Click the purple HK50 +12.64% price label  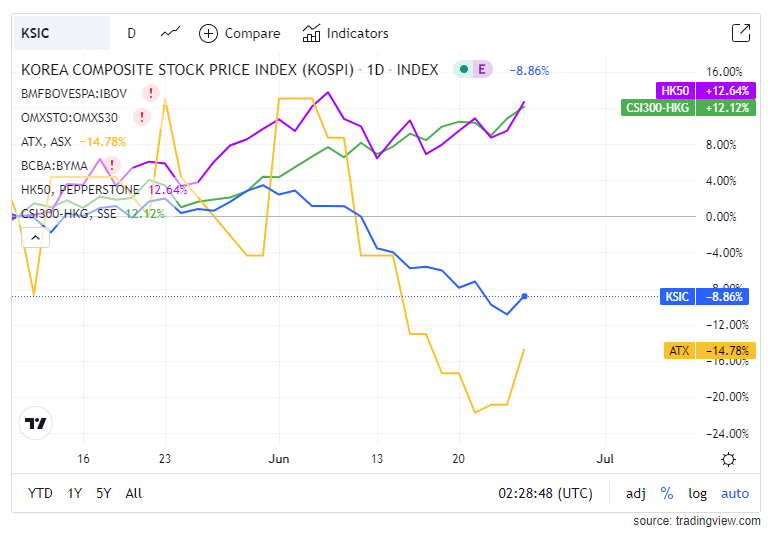pyautogui.click(x=705, y=91)
